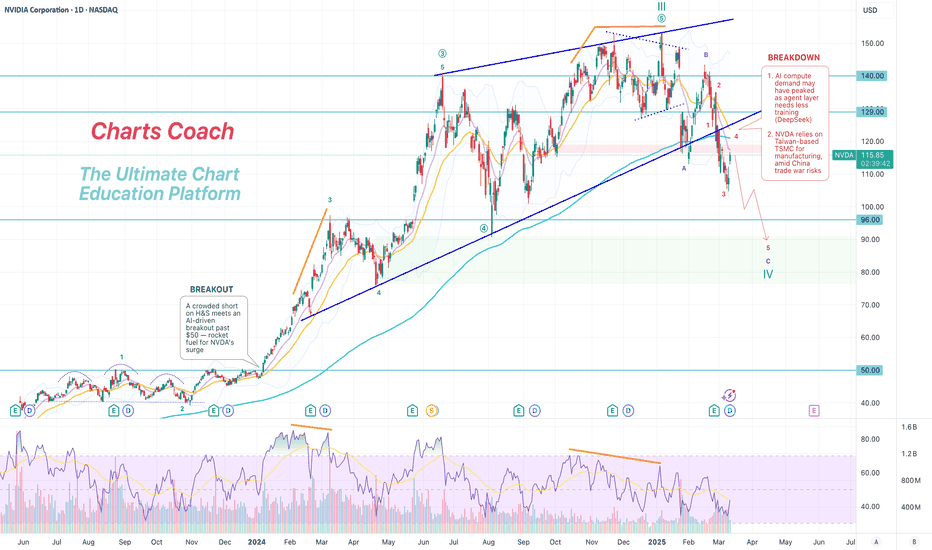Image resolution: width=932 pixels, height=550 pixels.
Task: Open the earnings E marker for late August 2023
Action: (x=114, y=410)
